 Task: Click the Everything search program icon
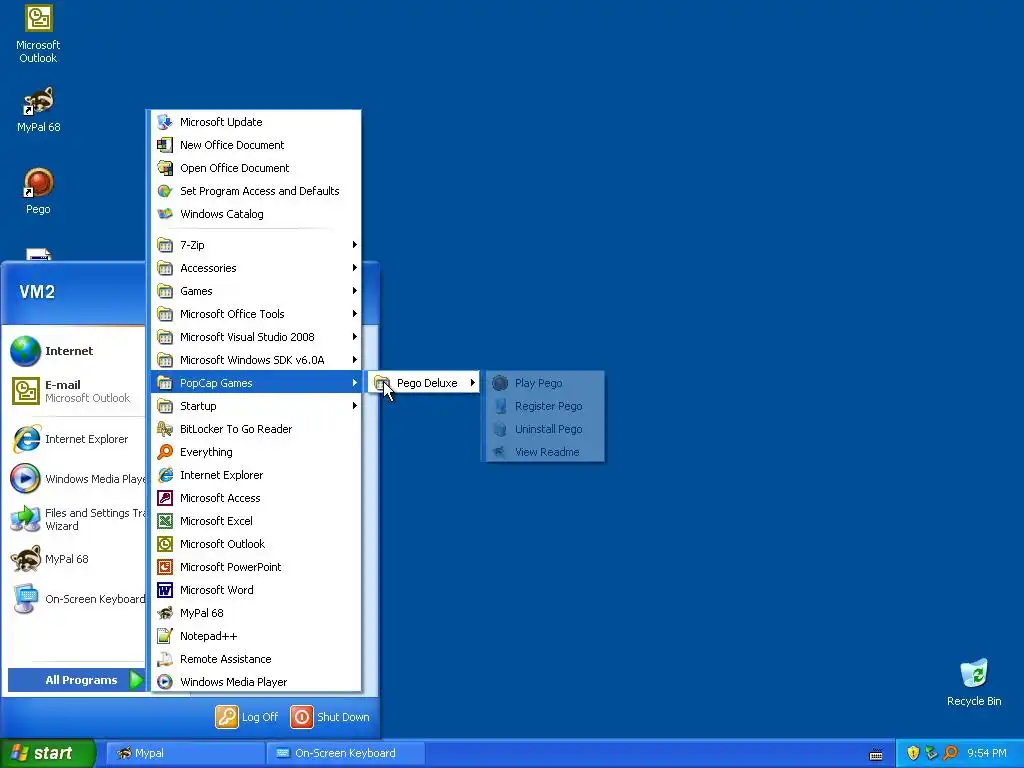pyautogui.click(x=165, y=452)
